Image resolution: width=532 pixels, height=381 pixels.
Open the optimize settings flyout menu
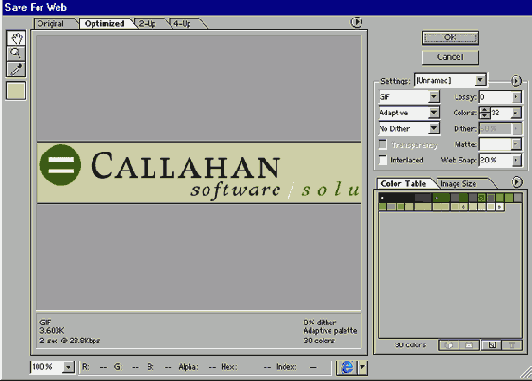coord(516,81)
